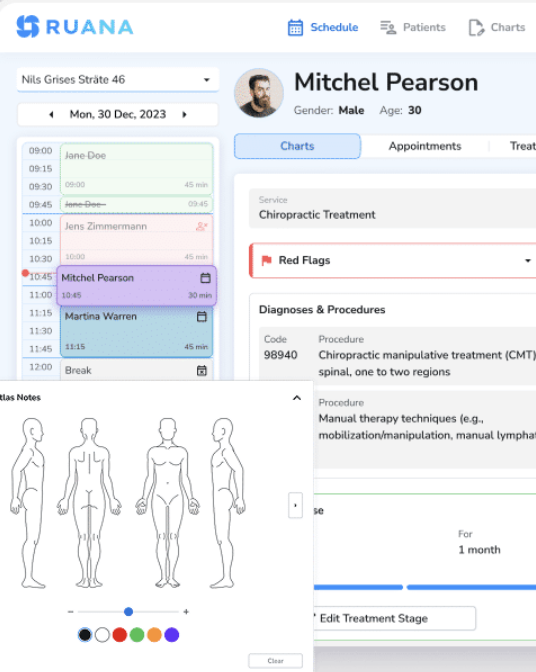Click no-show icon on Jens Zimmermann appointment
Image resolution: width=536 pixels, height=672 pixels.
201,226
